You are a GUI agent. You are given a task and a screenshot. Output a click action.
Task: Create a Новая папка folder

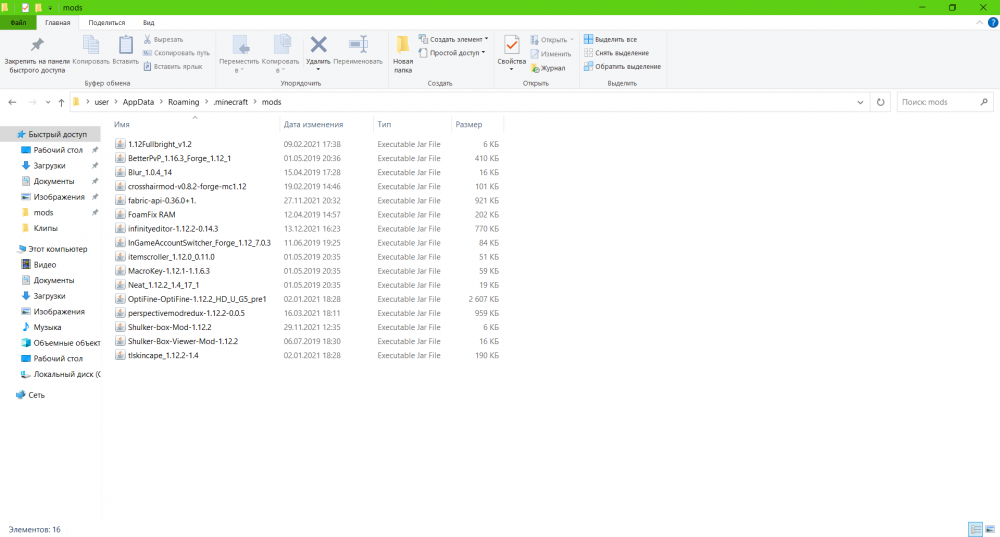[x=403, y=55]
